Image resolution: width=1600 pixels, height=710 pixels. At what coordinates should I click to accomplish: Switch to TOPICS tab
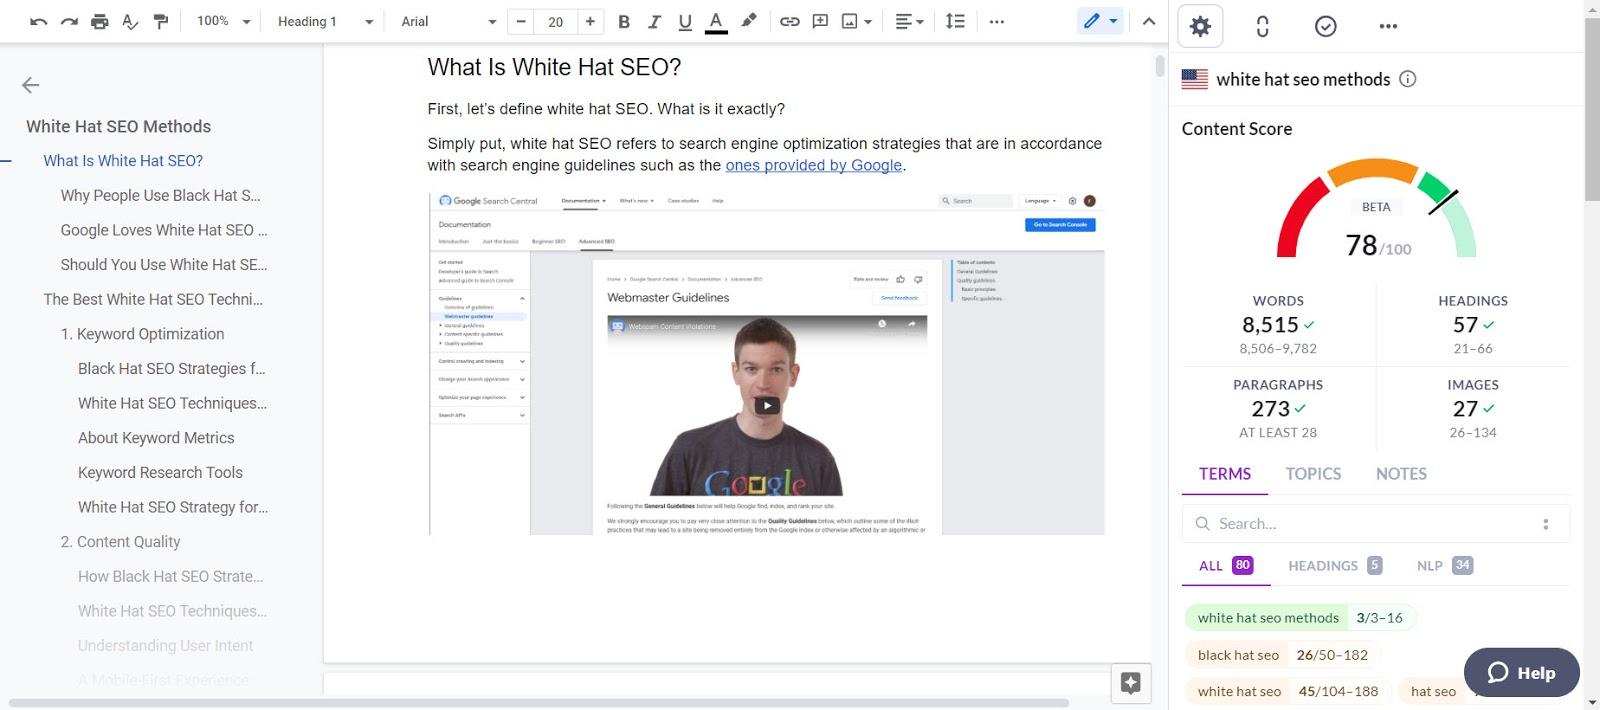1313,474
